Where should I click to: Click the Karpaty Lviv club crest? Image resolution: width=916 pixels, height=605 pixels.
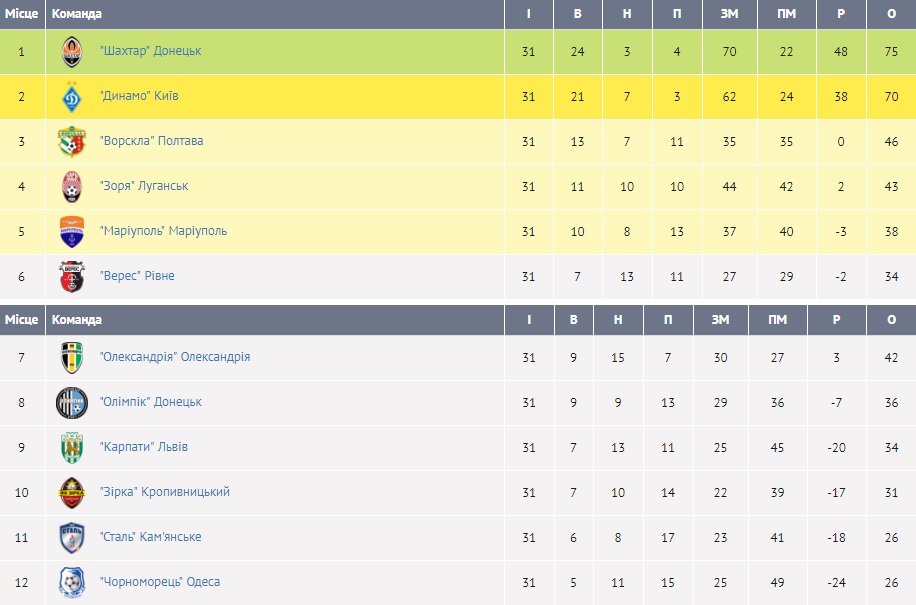tap(72, 447)
